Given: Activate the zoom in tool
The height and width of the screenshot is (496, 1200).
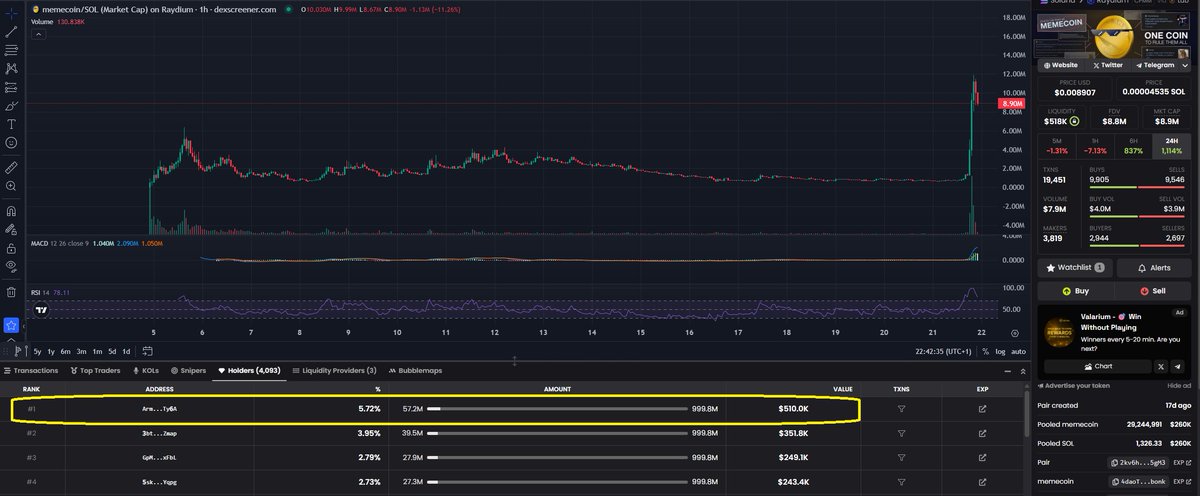Looking at the screenshot, I should click(x=11, y=186).
